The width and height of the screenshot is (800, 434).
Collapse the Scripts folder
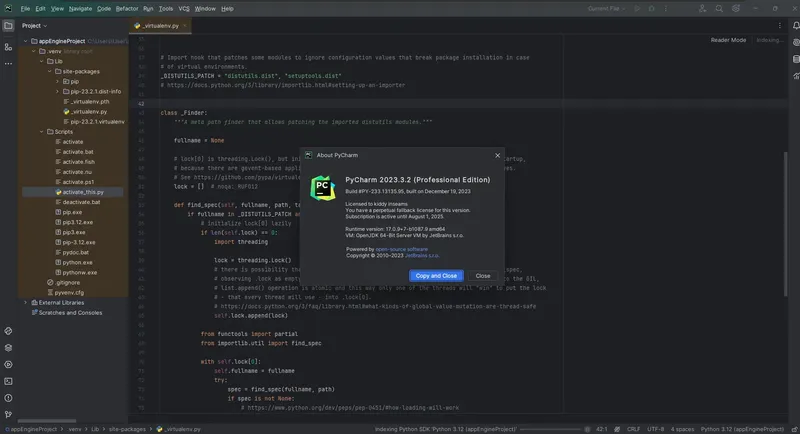42,132
